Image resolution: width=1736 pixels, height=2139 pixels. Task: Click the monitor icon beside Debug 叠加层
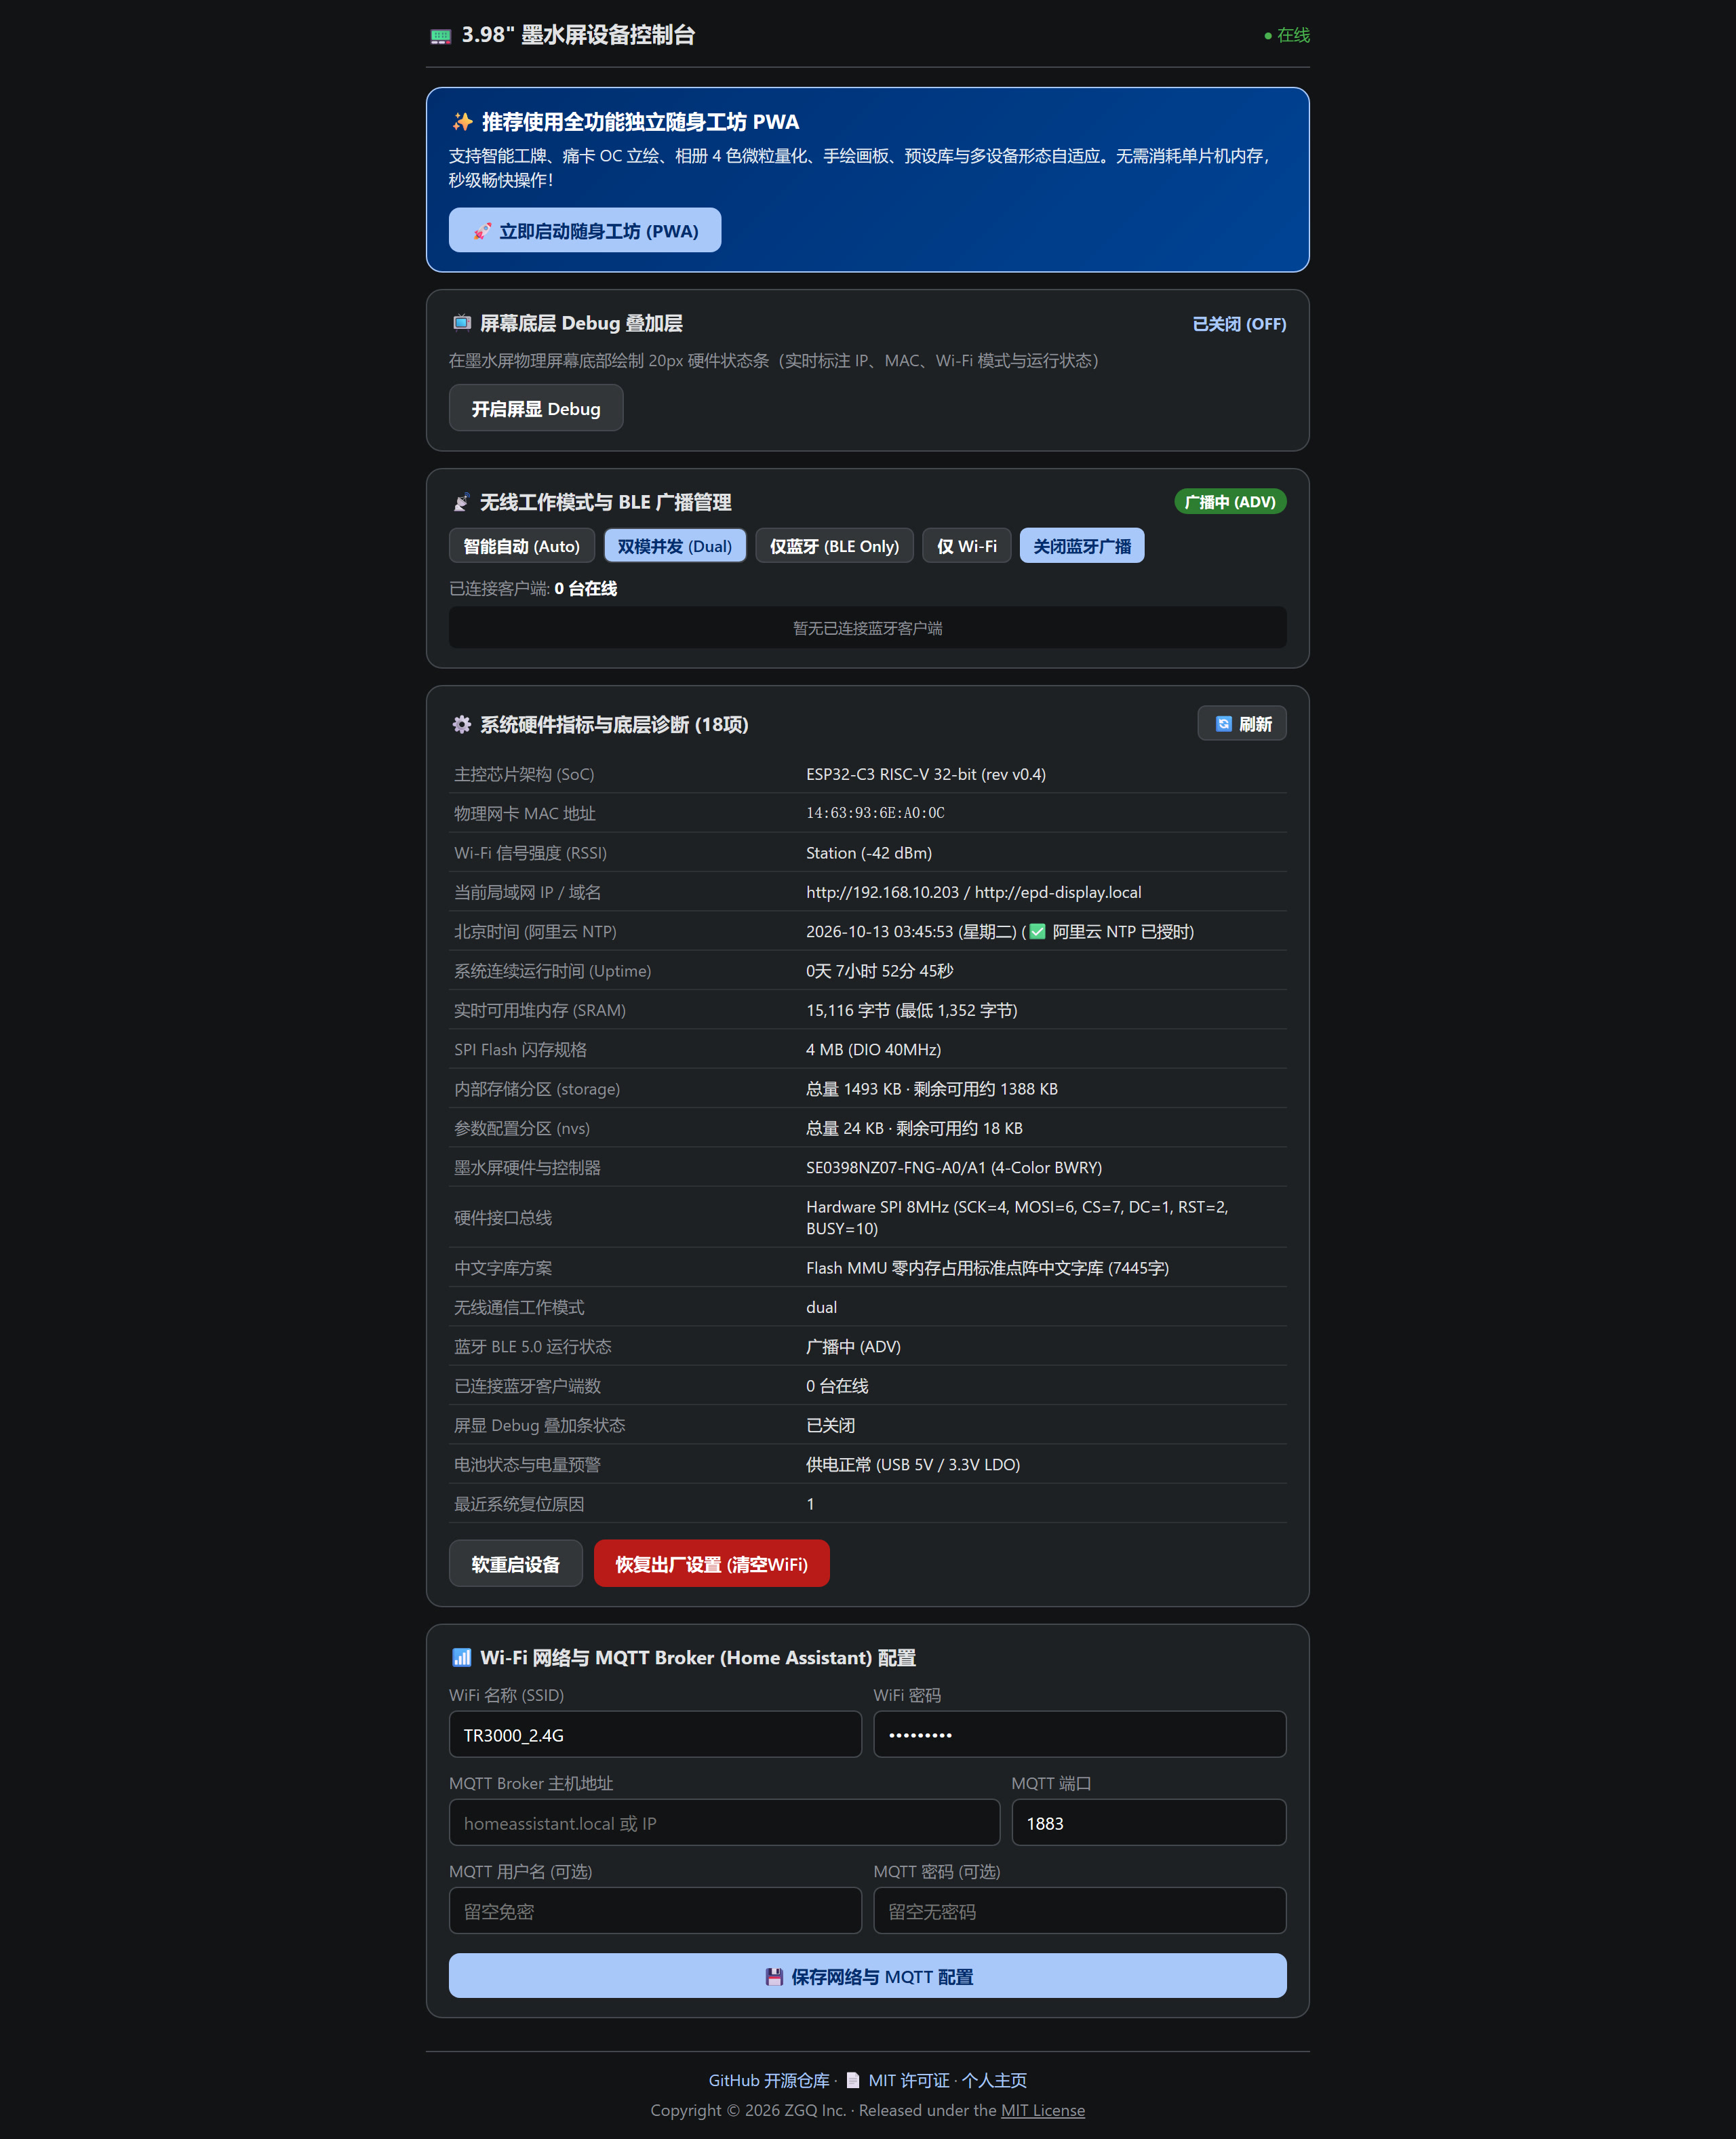click(x=461, y=322)
